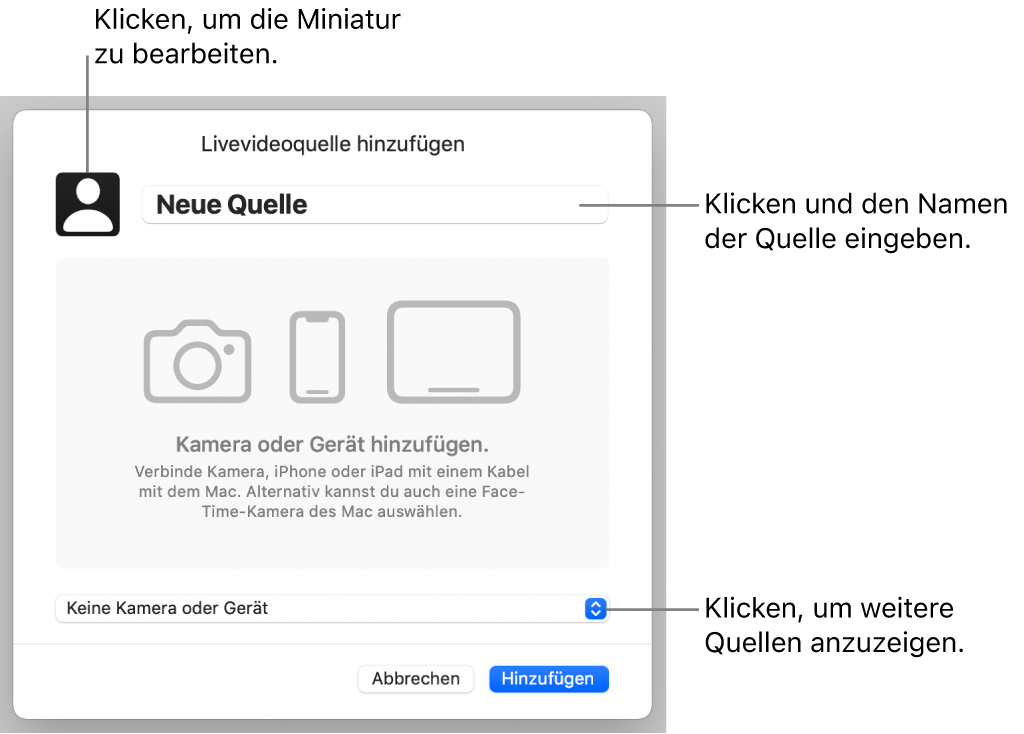Image resolution: width=1024 pixels, height=734 pixels.
Task: Click the Kamera oder Gerät hinzufügen heading
Action: 332,444
